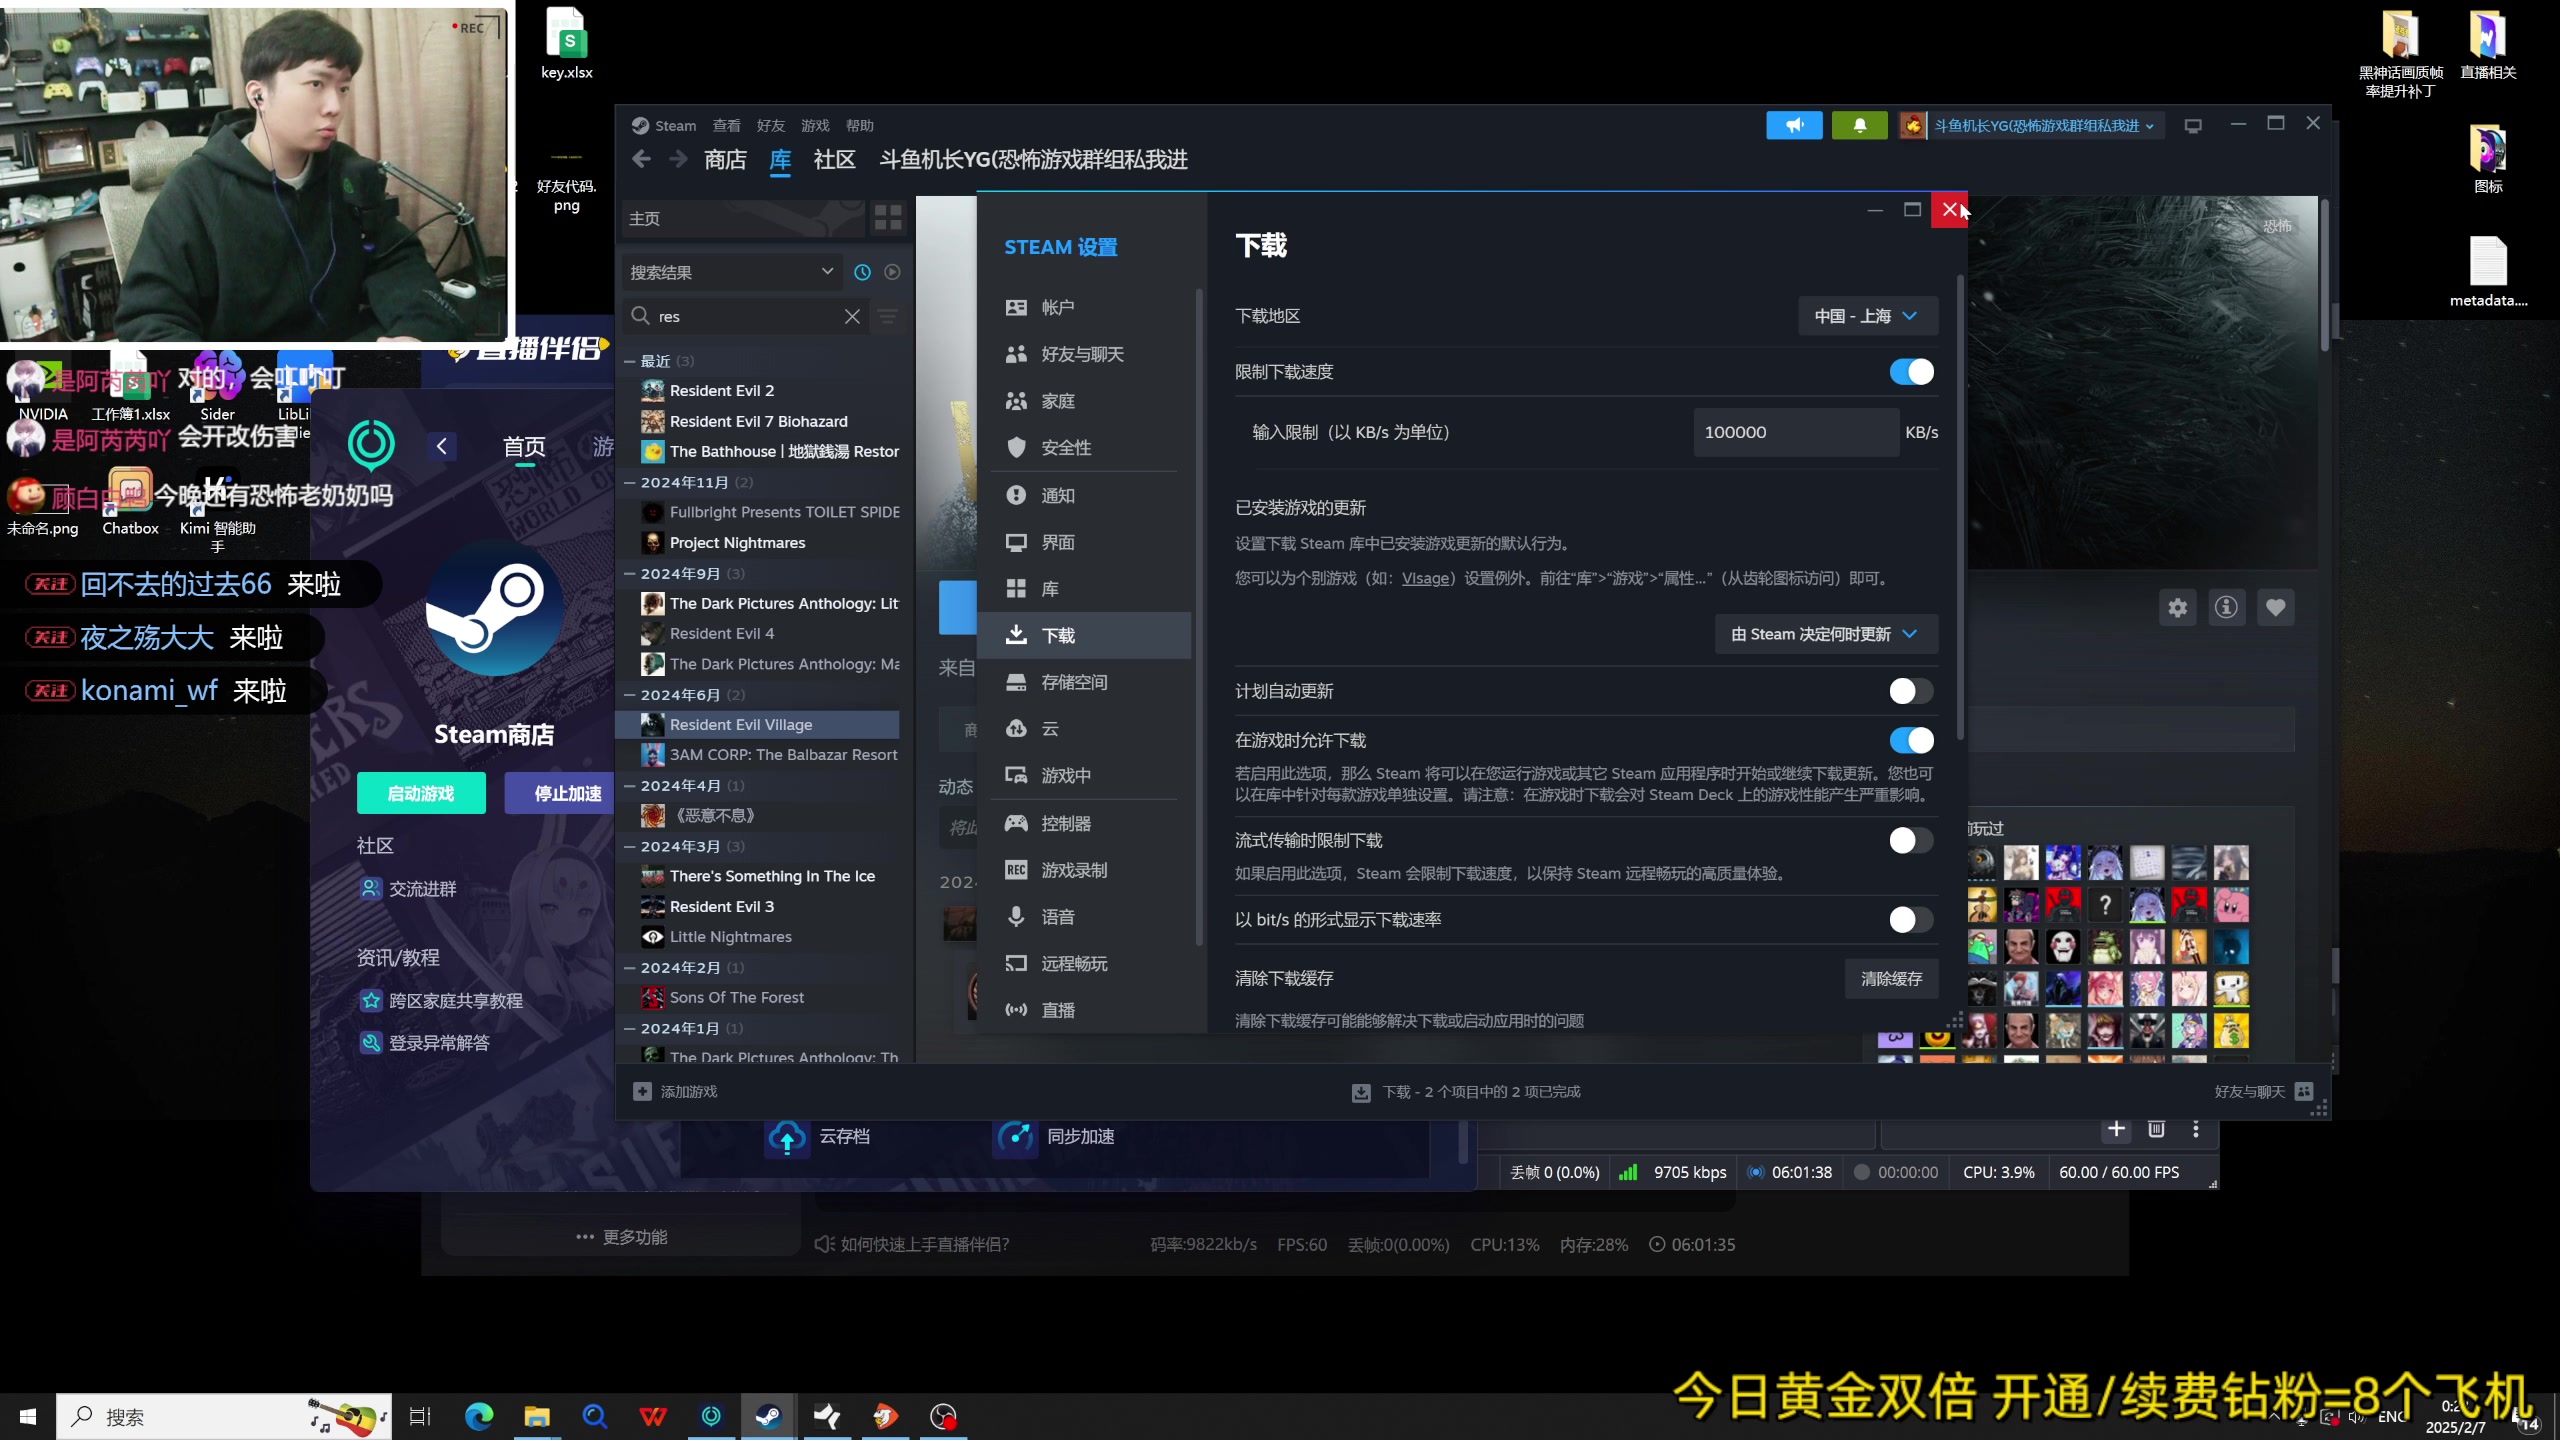The image size is (2560, 1440).
Task: Click the recent clock filter icon
Action: (x=862, y=272)
